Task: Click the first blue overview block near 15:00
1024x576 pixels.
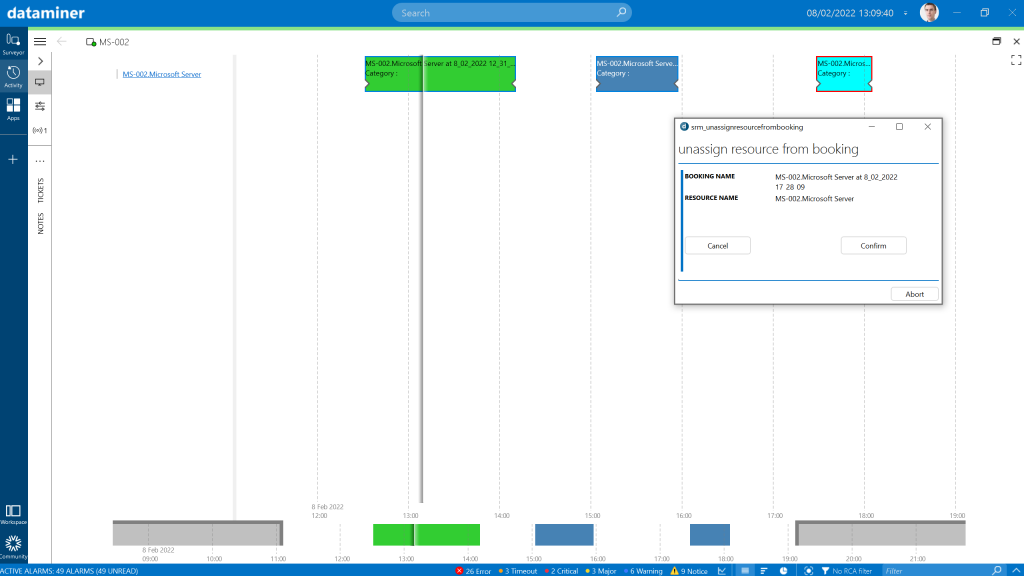Action: coord(564,534)
